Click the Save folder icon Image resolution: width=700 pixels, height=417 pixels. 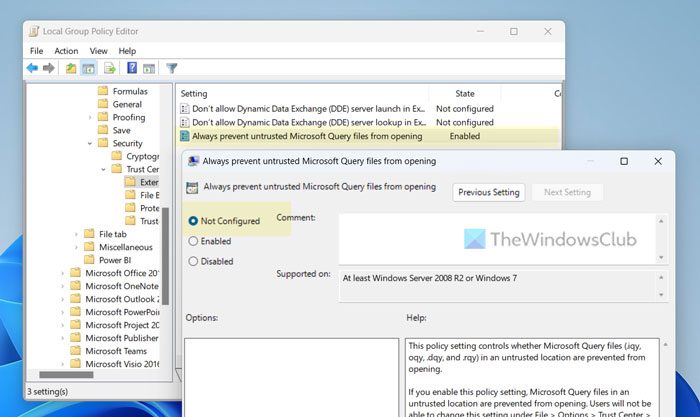(x=103, y=130)
